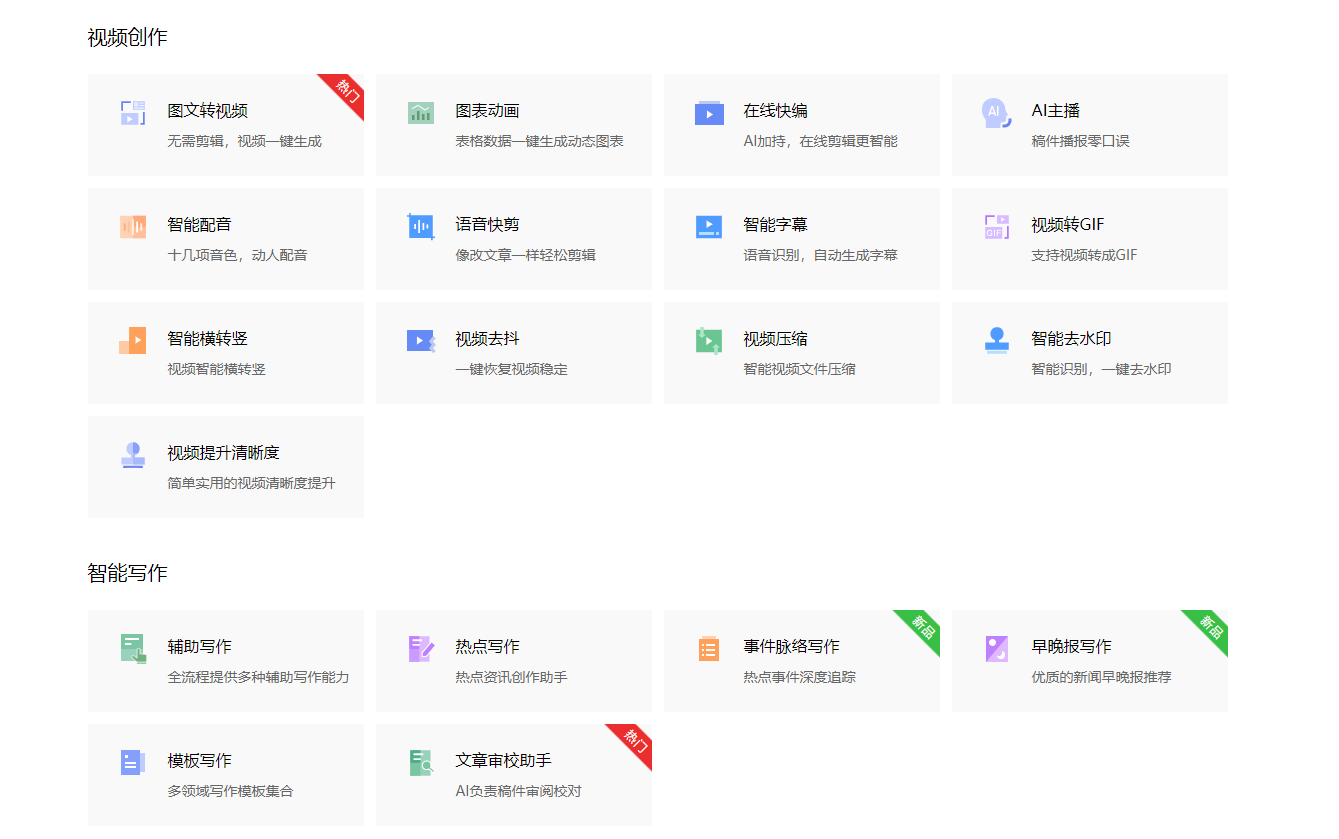
Task: Click the AI主播 avatar icon
Action: (x=996, y=113)
